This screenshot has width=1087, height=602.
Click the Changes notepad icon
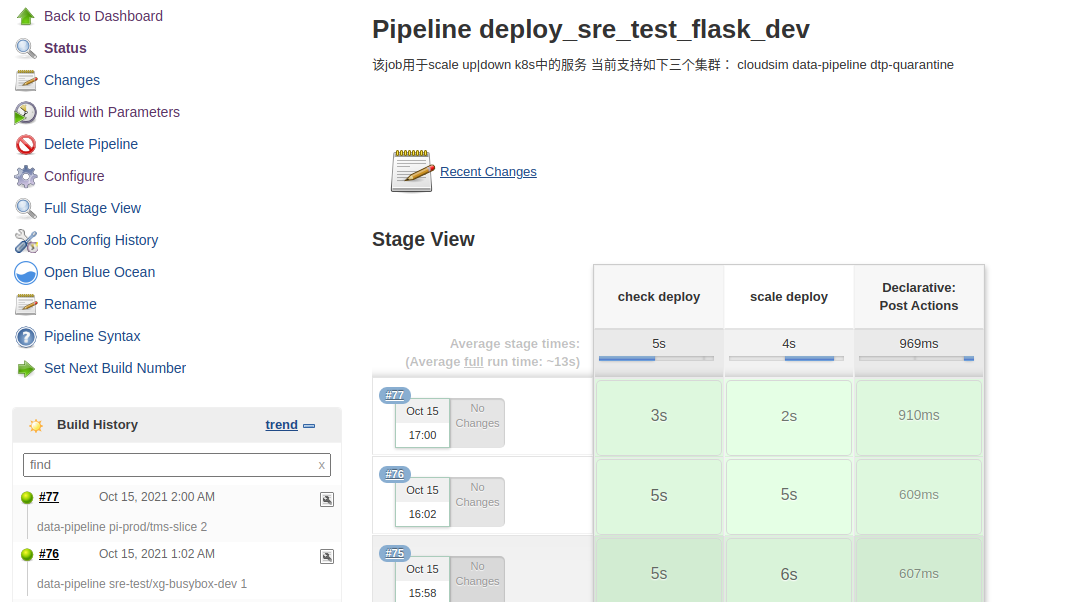pos(26,80)
